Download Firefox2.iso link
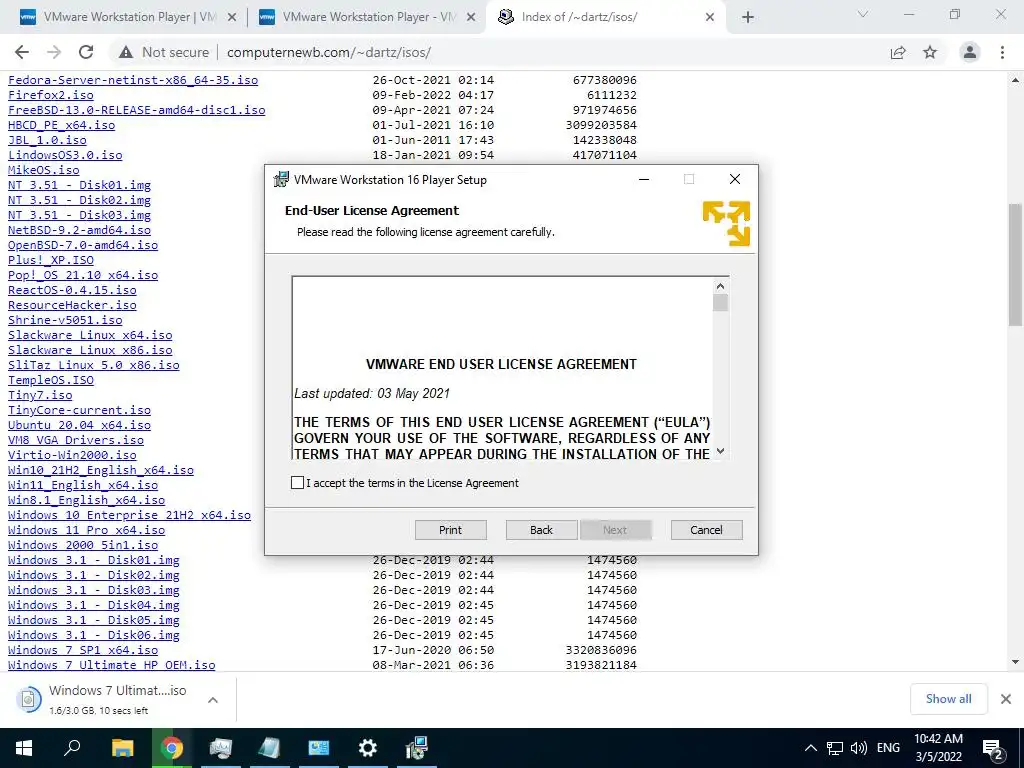 (51, 95)
